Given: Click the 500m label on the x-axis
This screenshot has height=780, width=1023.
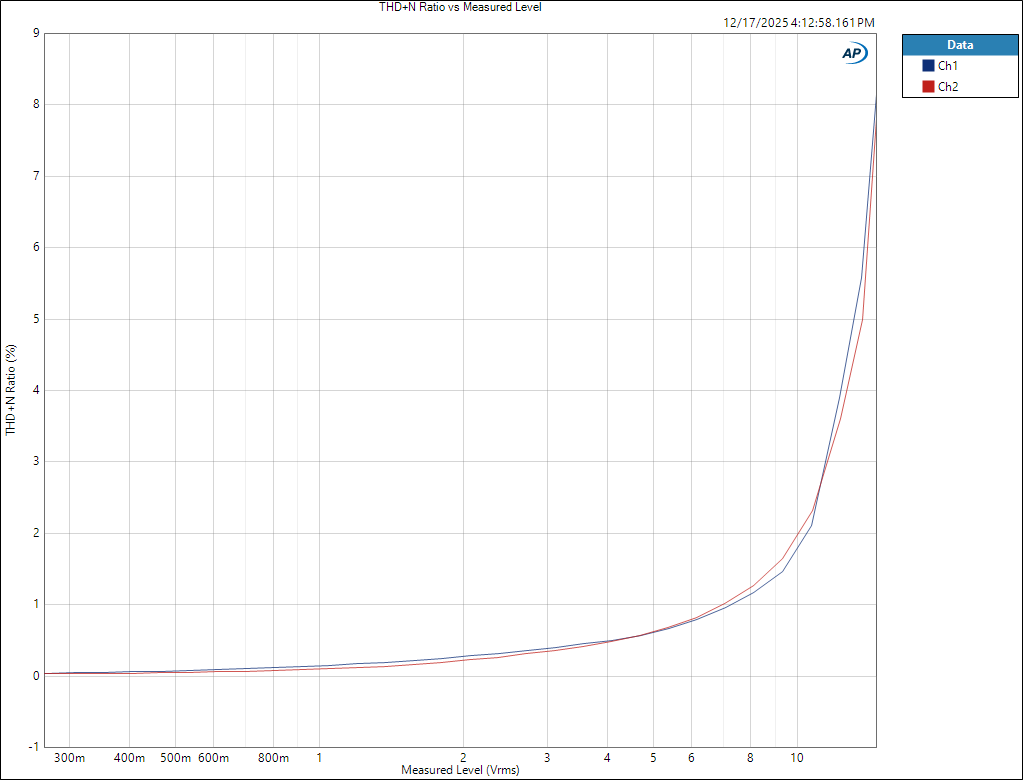Looking at the screenshot, I should pyautogui.click(x=176, y=758).
